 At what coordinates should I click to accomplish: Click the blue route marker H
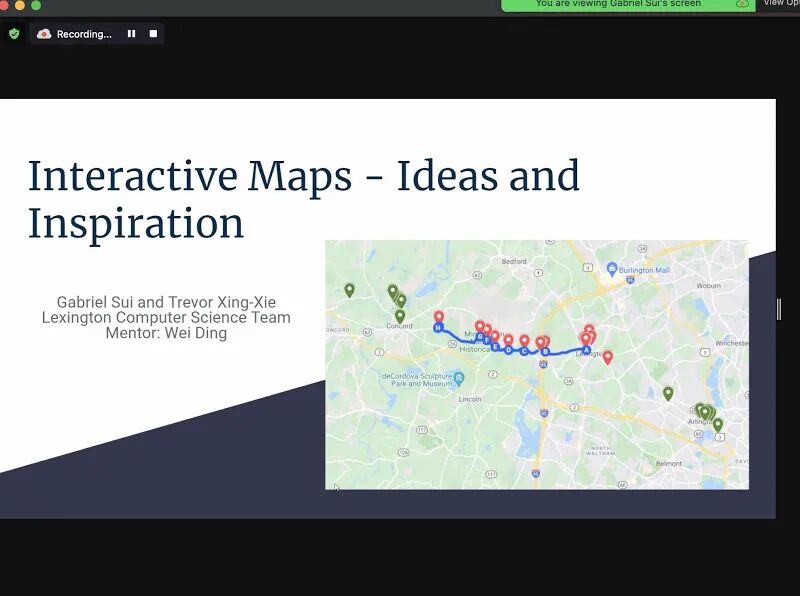click(438, 328)
